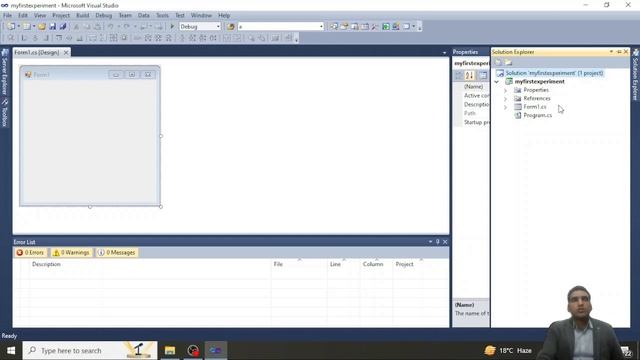Click the Form1 right-edge resize handle
640x360 pixels.
(161, 136)
